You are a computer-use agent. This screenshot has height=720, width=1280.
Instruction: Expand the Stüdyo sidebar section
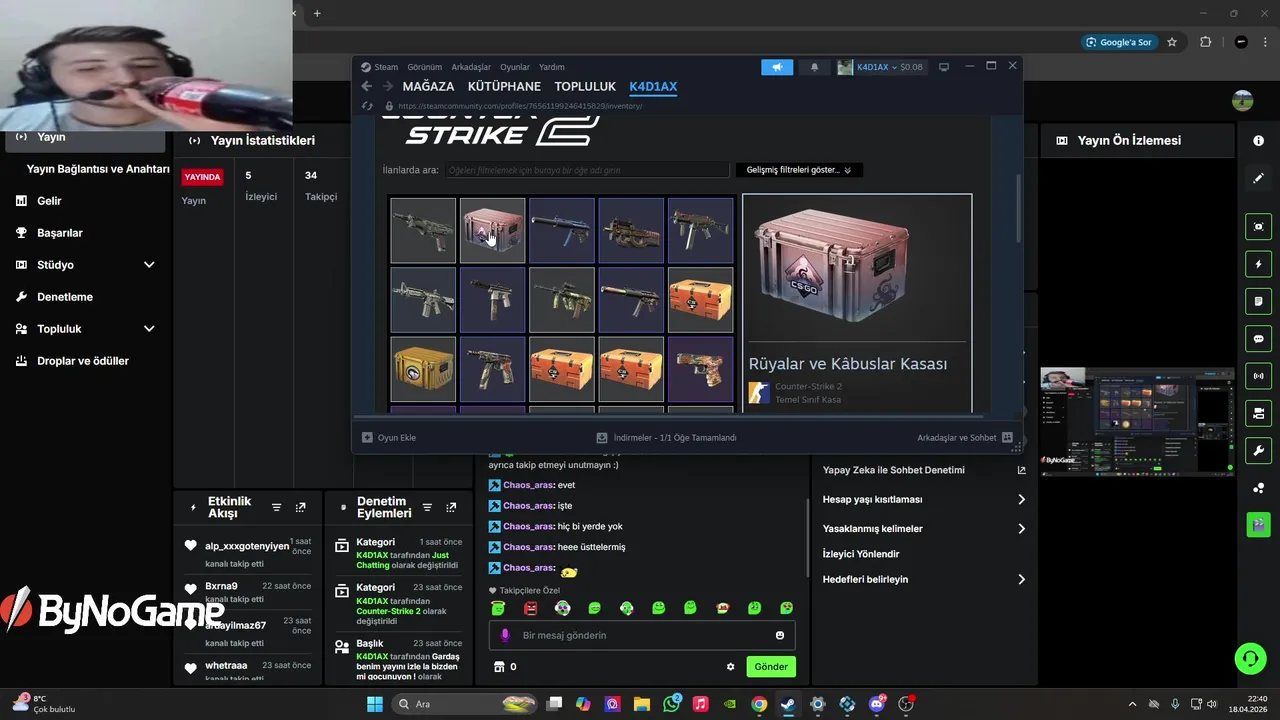click(x=149, y=265)
